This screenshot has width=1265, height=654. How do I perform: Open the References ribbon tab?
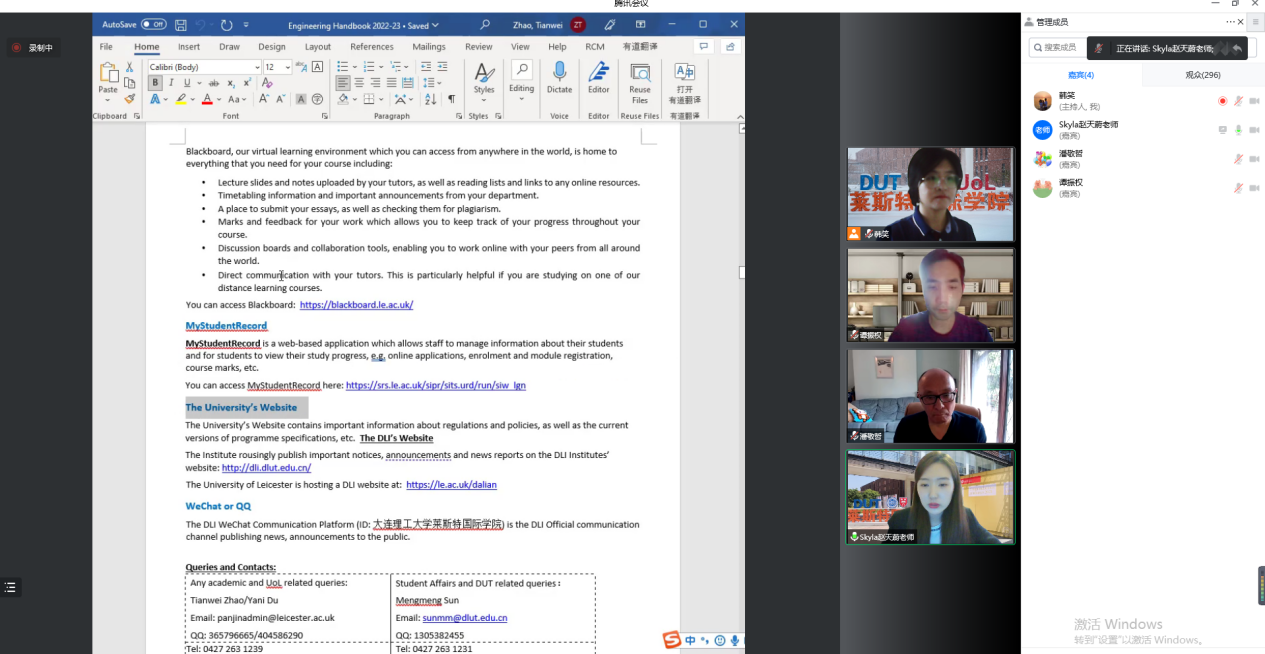point(371,47)
